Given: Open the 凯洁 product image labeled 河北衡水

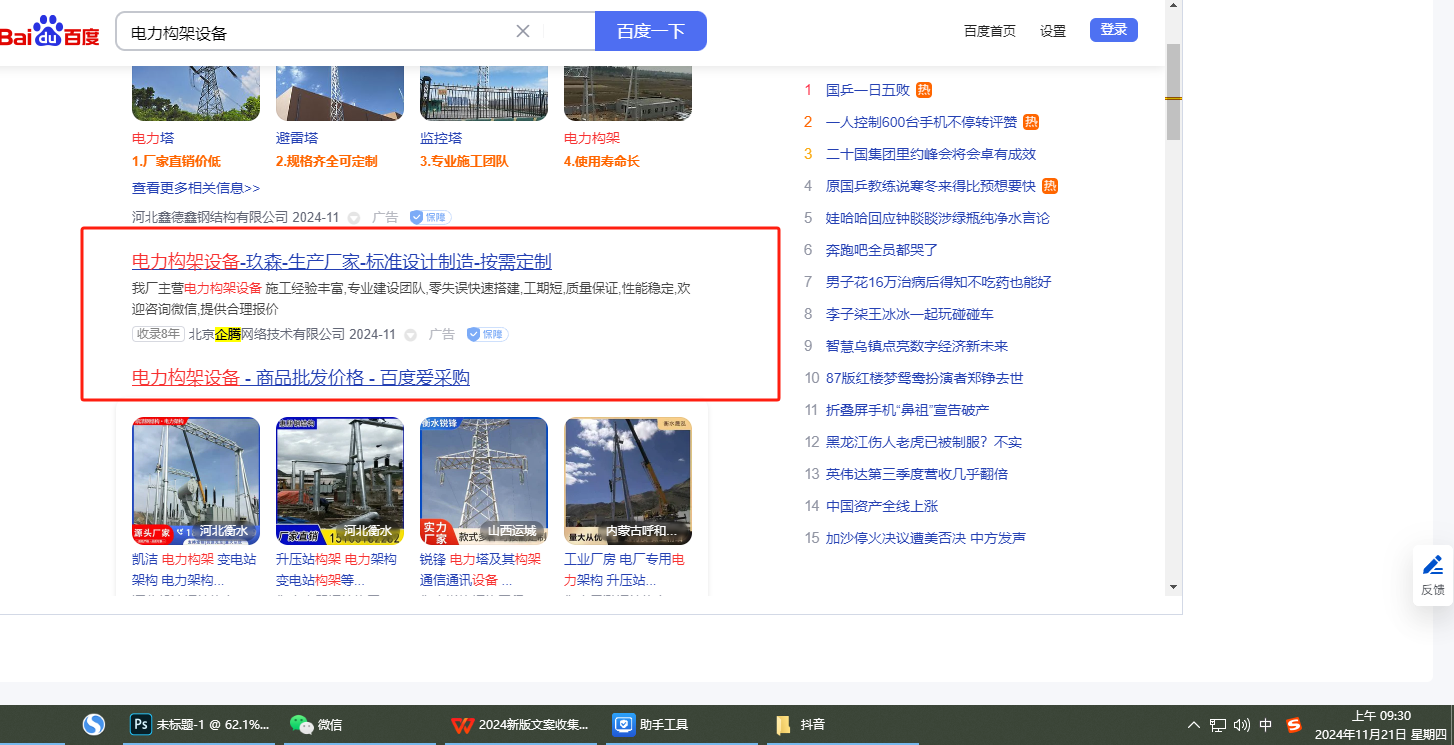Looking at the screenshot, I should (196, 481).
